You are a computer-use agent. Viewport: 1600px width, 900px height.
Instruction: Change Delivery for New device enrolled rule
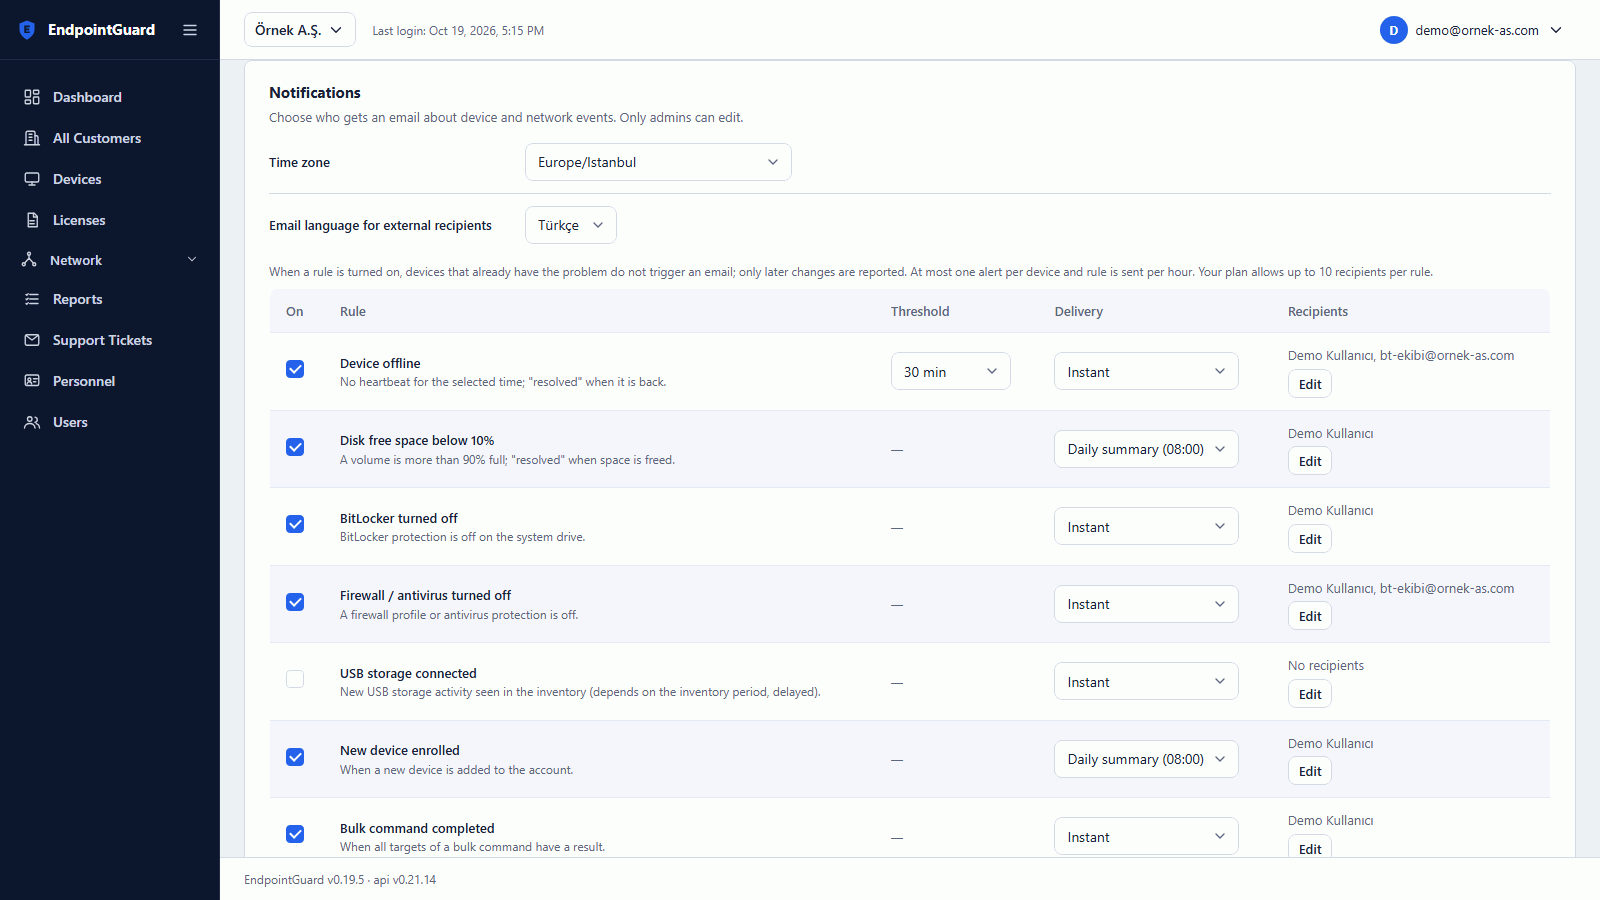coord(1146,759)
